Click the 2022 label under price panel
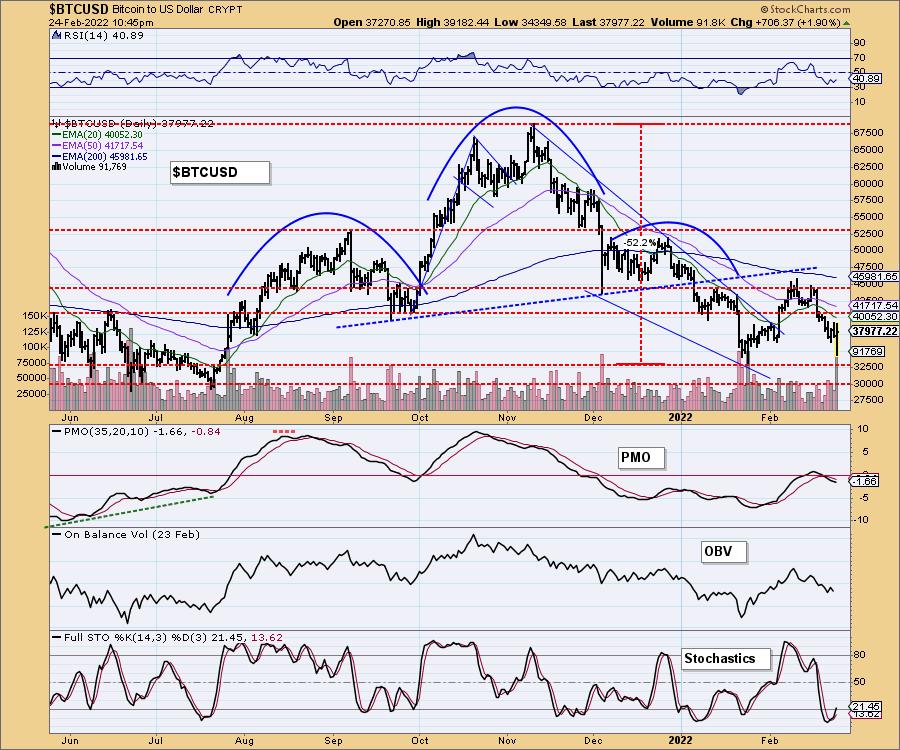Screen dimensions: 900x750 click(681, 417)
